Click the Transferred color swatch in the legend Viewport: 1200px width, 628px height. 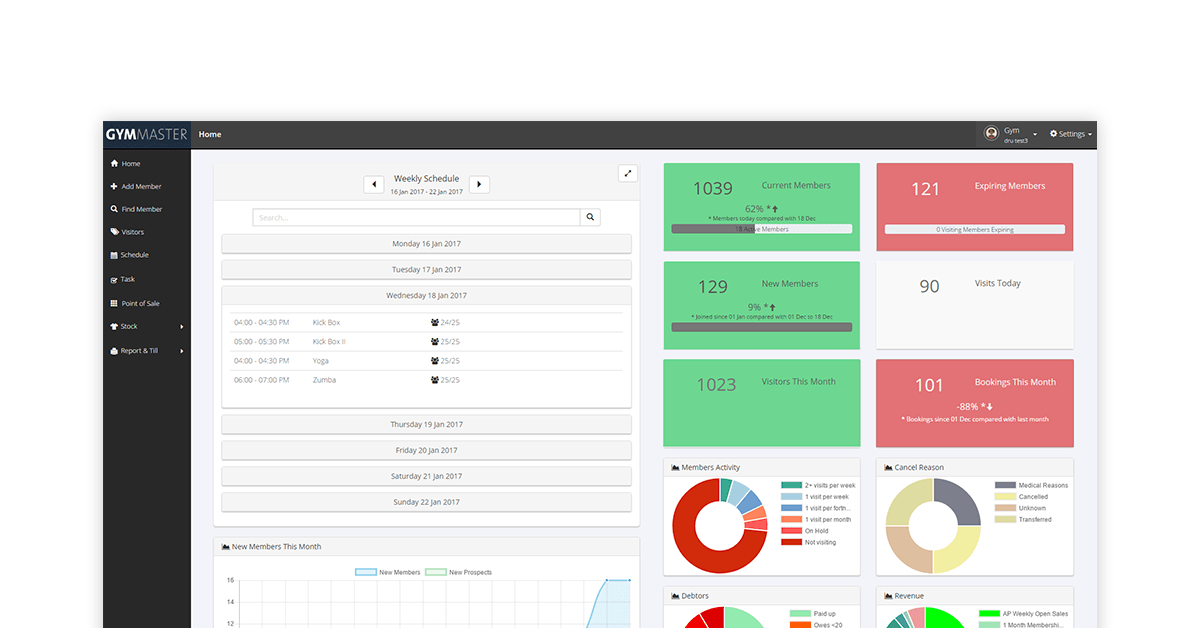click(x=1005, y=519)
